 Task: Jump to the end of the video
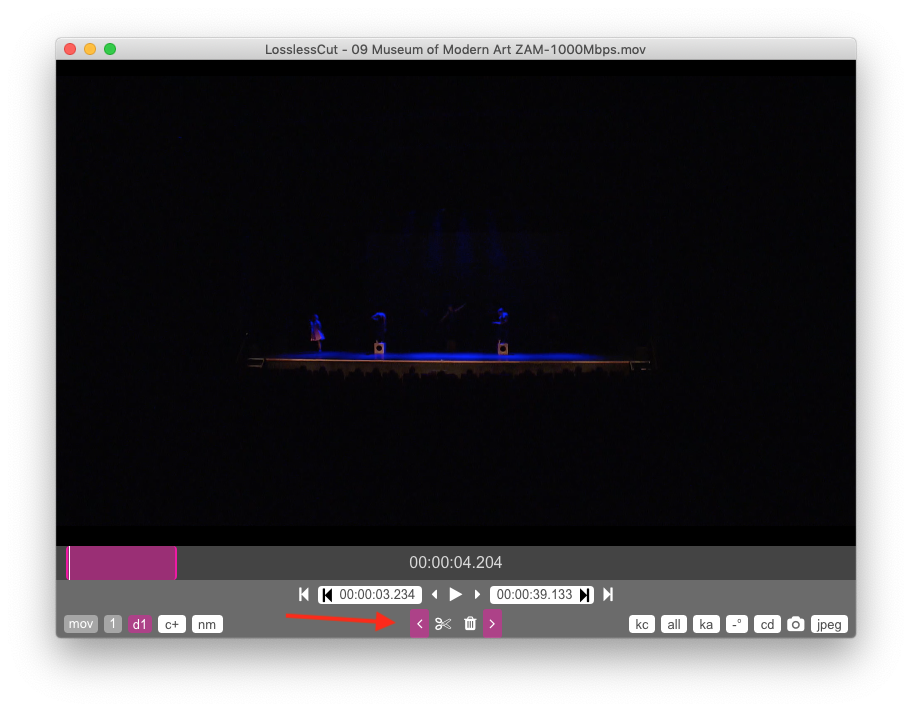pos(608,594)
